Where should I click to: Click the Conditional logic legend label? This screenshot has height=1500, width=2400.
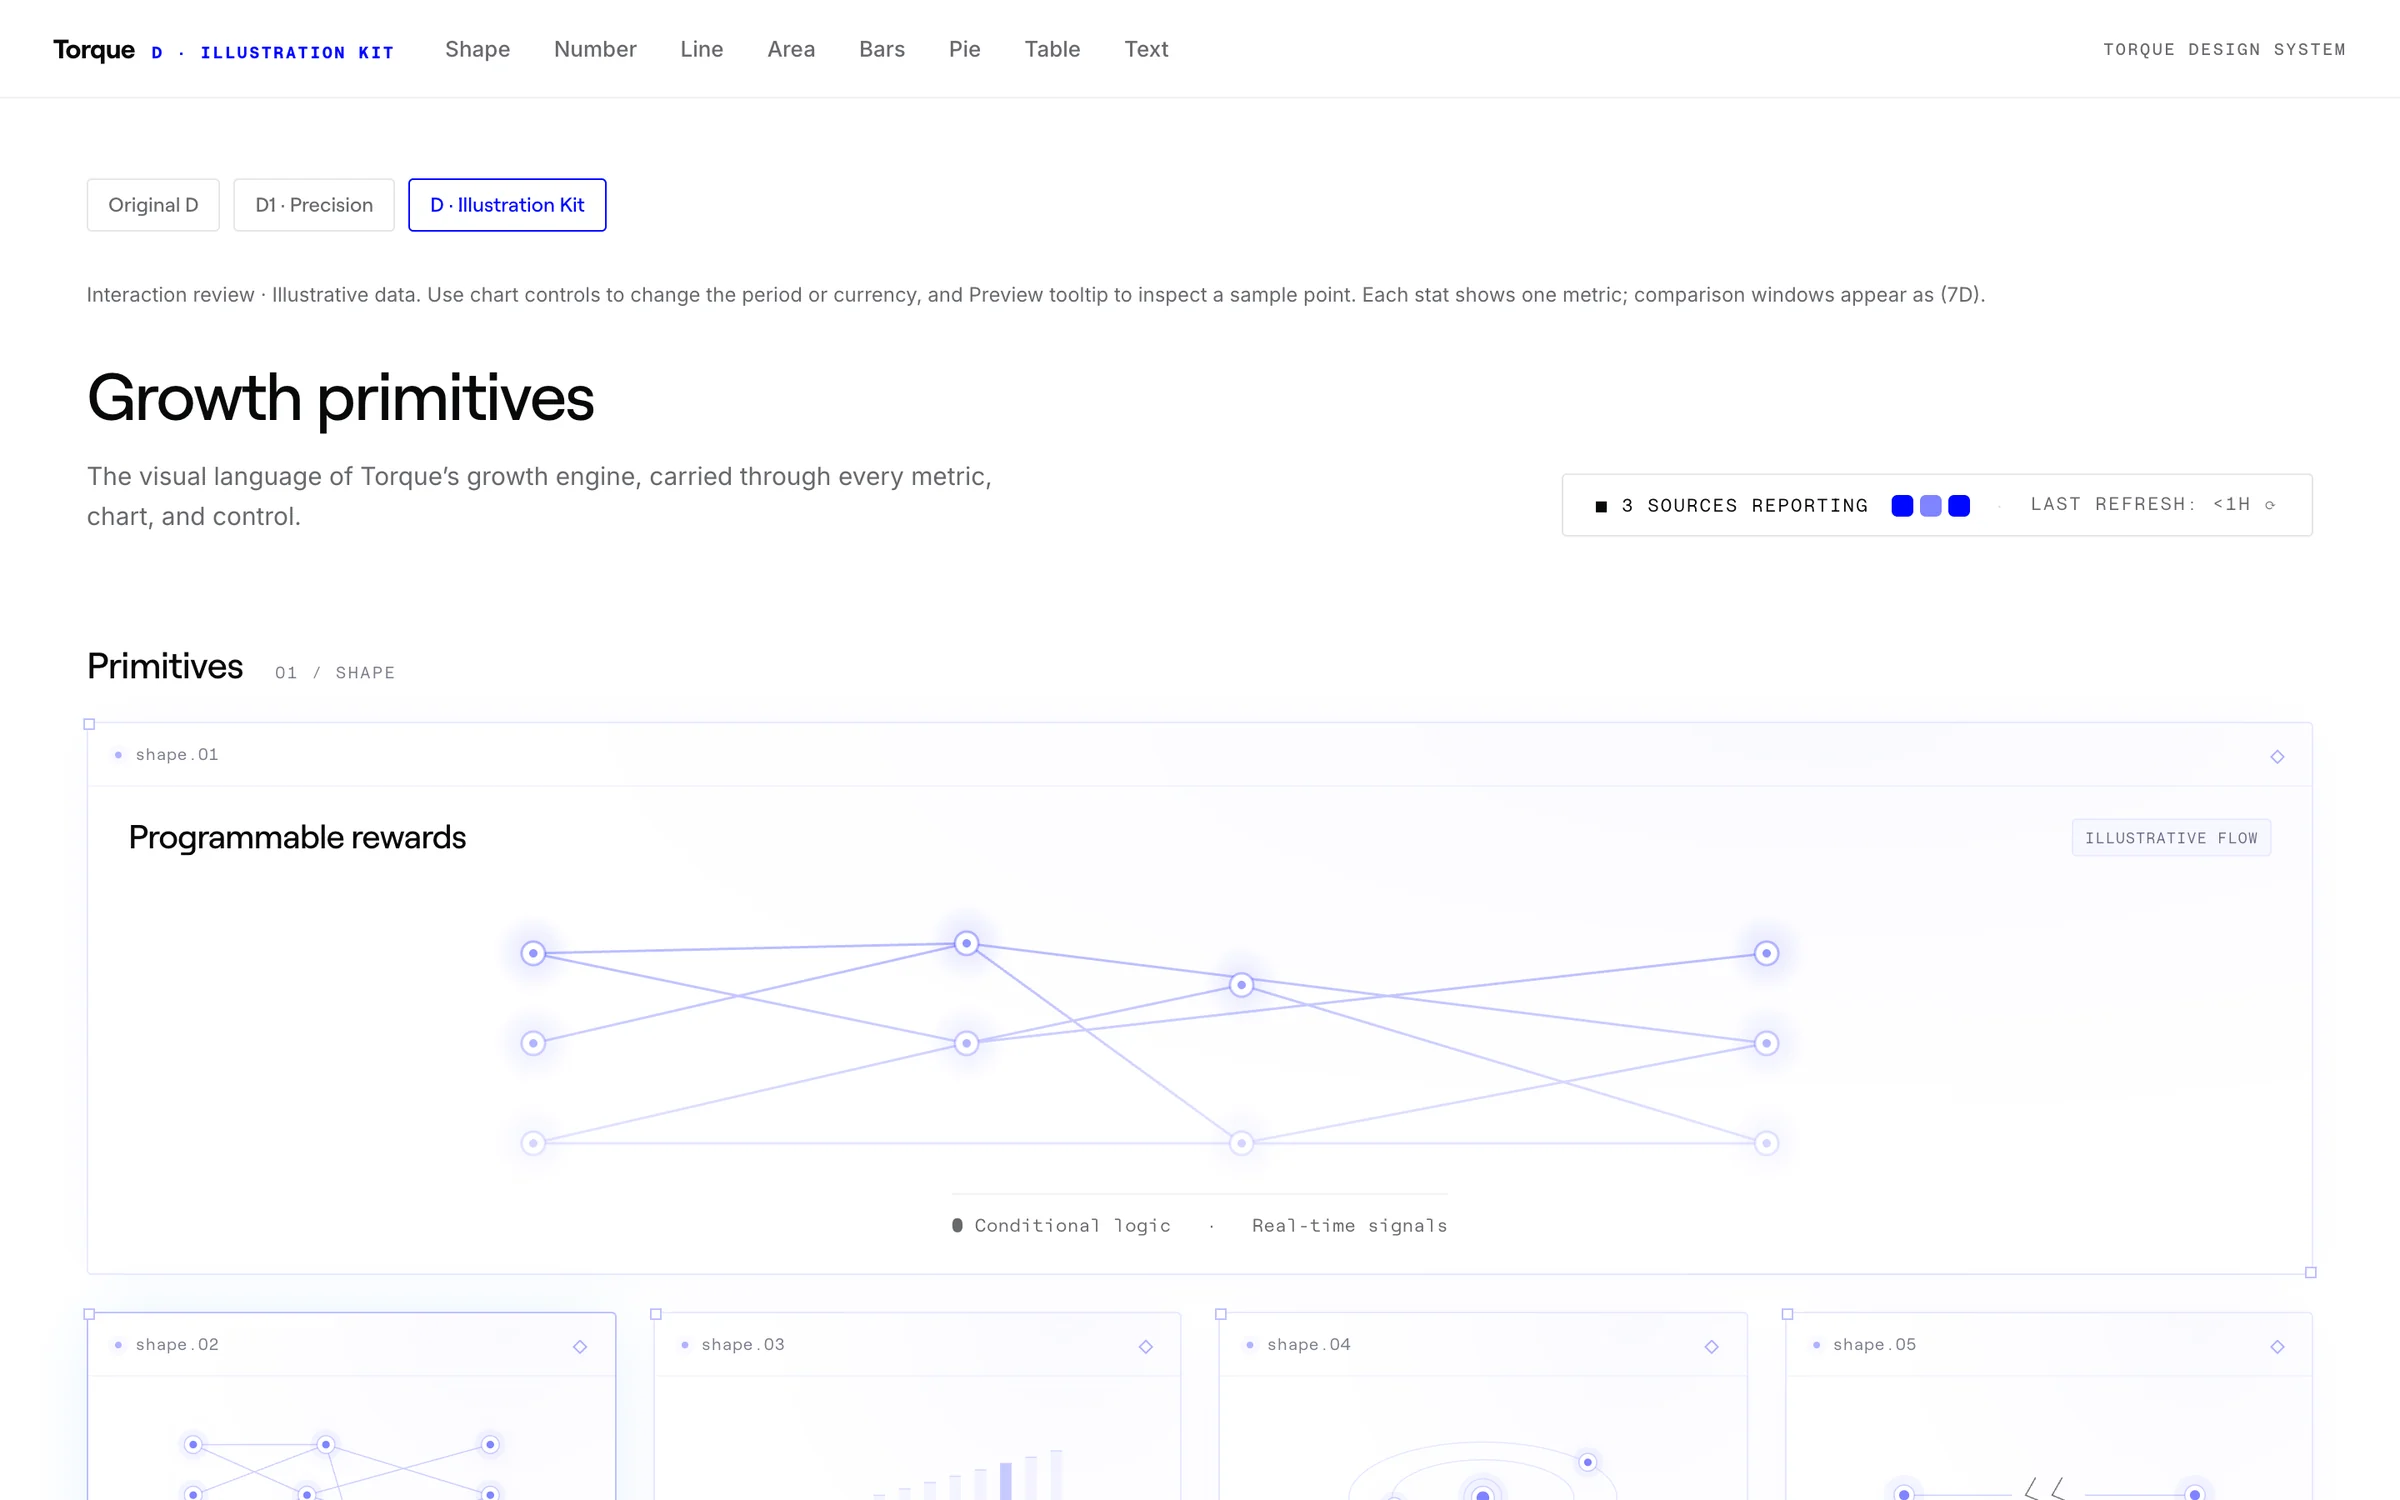1073,1226
